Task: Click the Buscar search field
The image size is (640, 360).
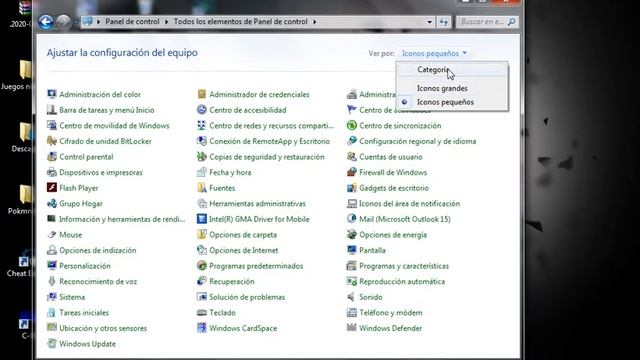Action: point(482,22)
